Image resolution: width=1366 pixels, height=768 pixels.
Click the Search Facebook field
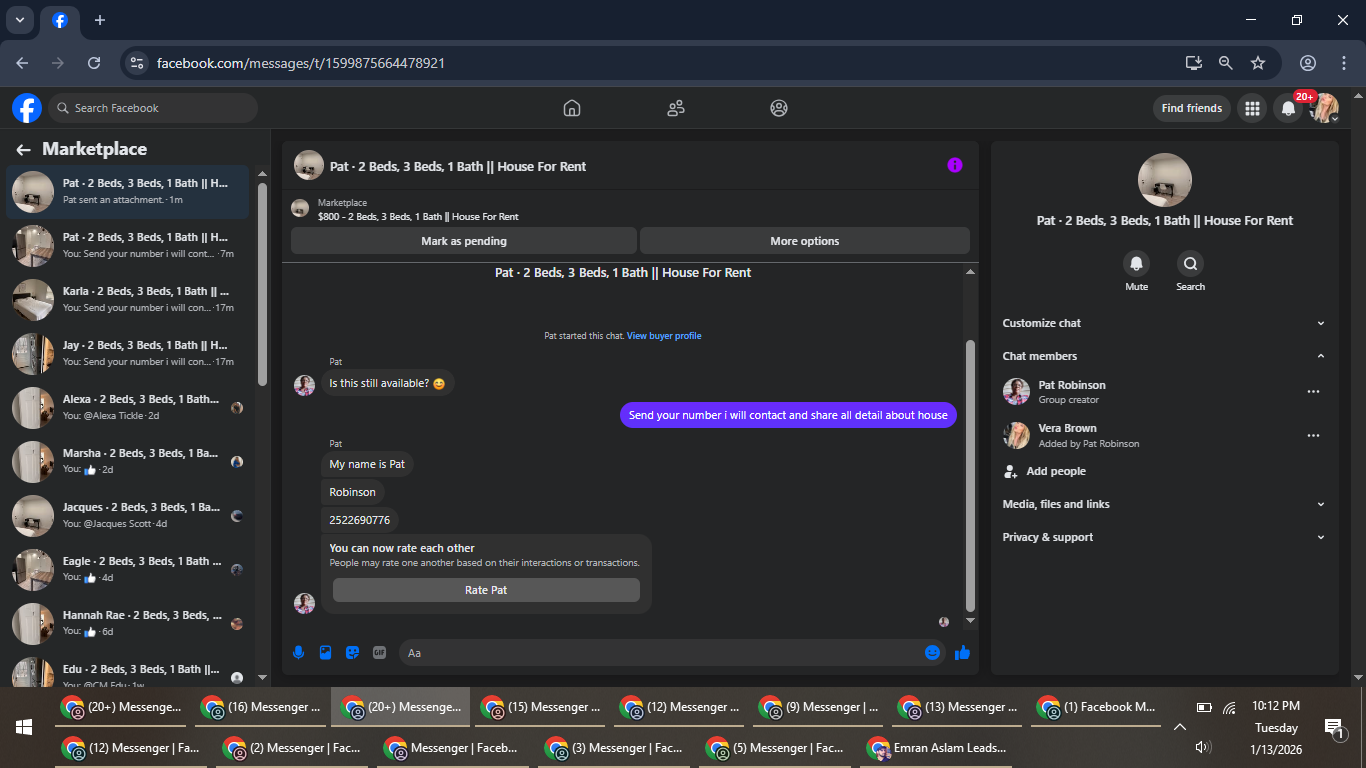point(153,108)
